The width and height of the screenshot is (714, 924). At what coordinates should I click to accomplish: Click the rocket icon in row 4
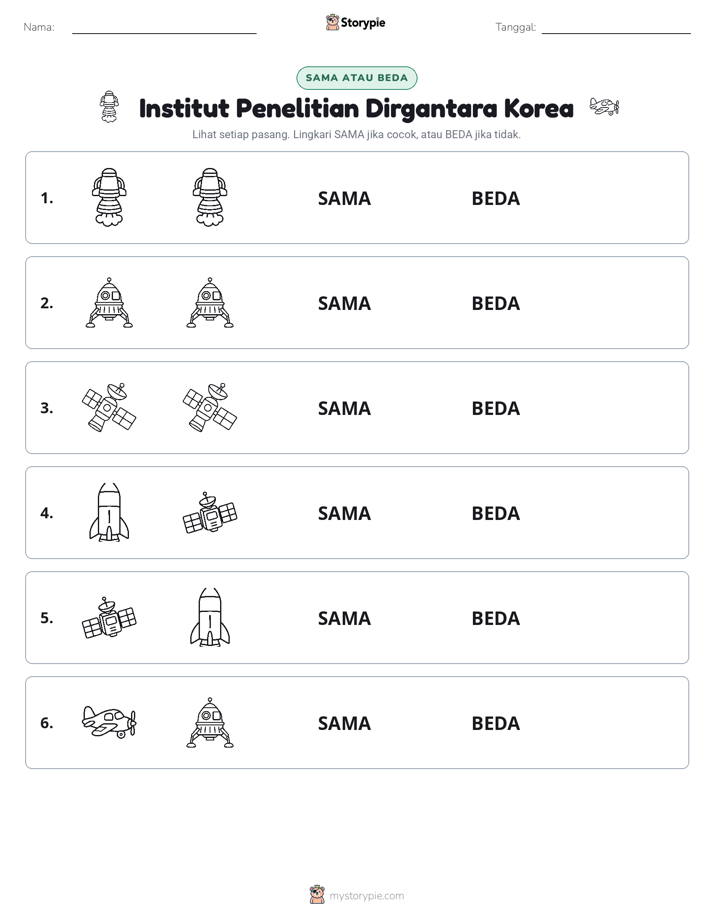pyautogui.click(x=109, y=512)
